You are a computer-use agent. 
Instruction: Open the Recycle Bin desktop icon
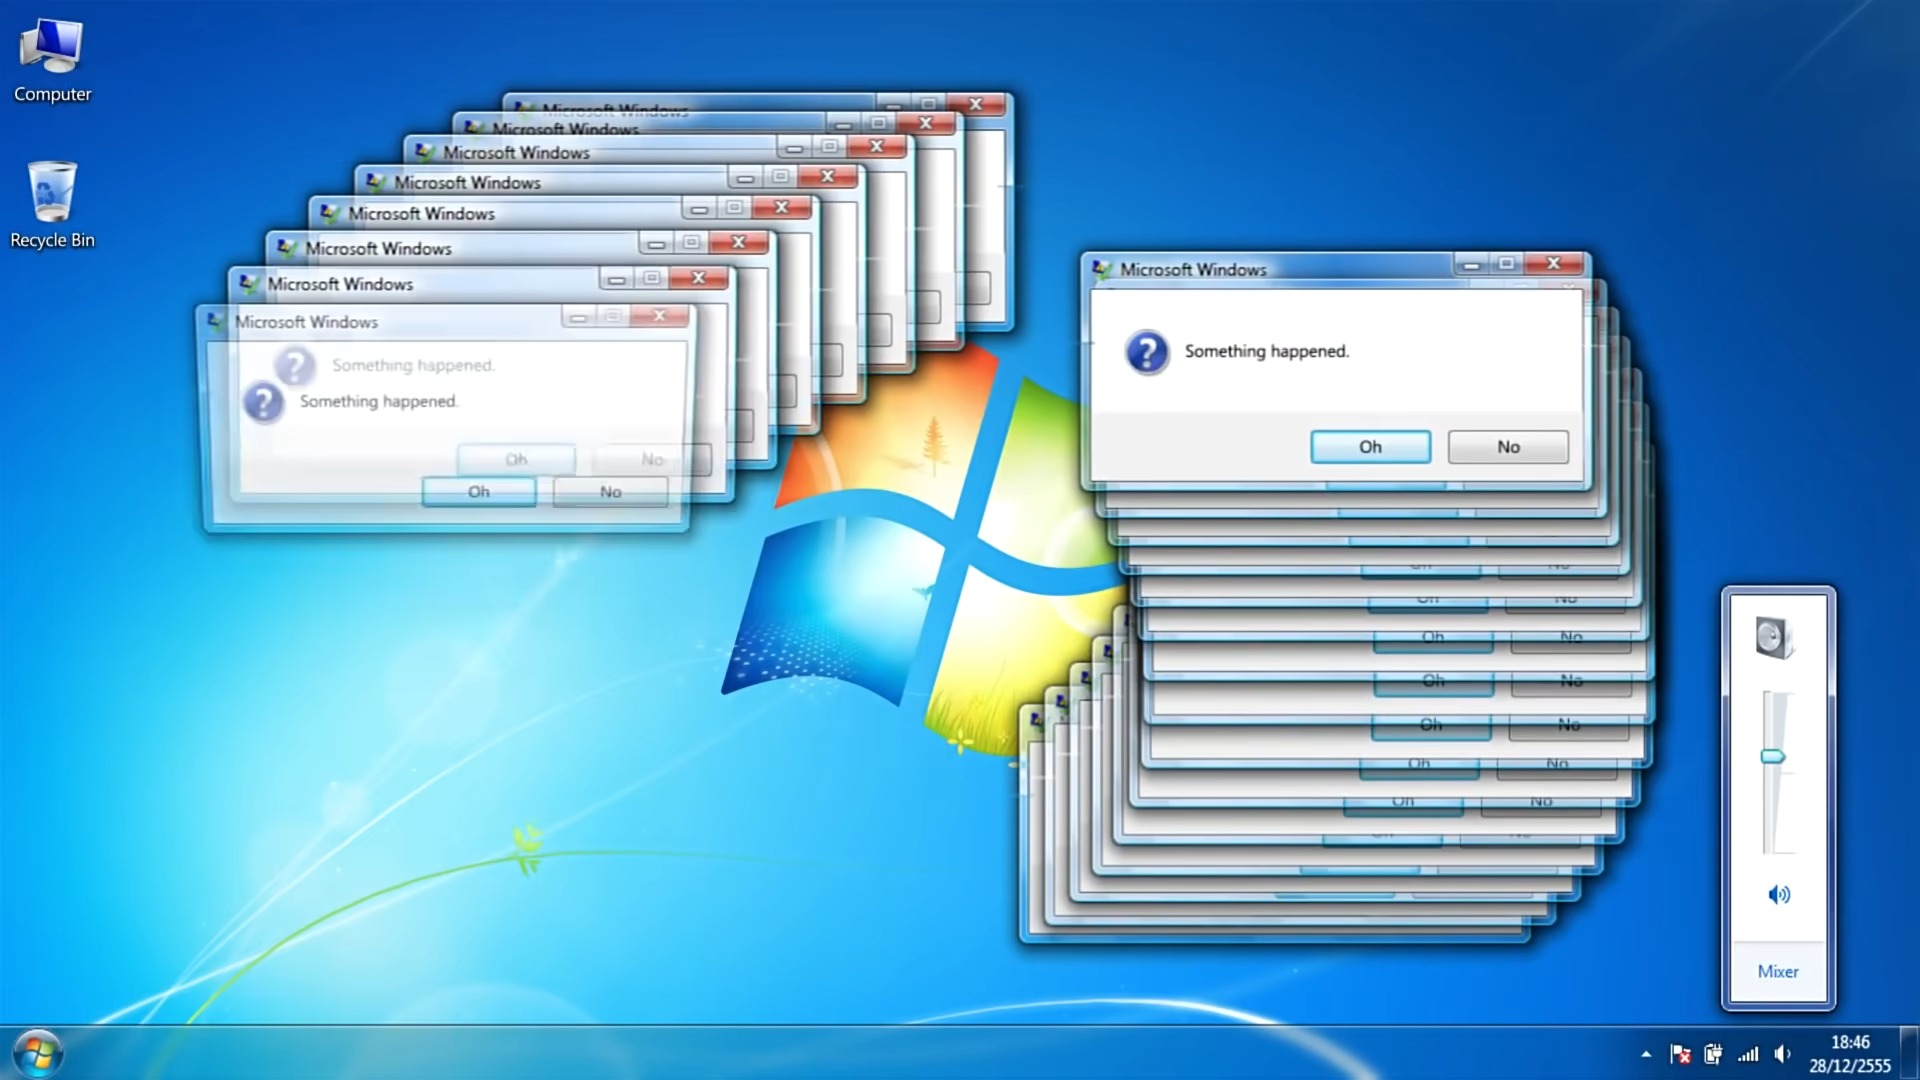pyautogui.click(x=52, y=205)
